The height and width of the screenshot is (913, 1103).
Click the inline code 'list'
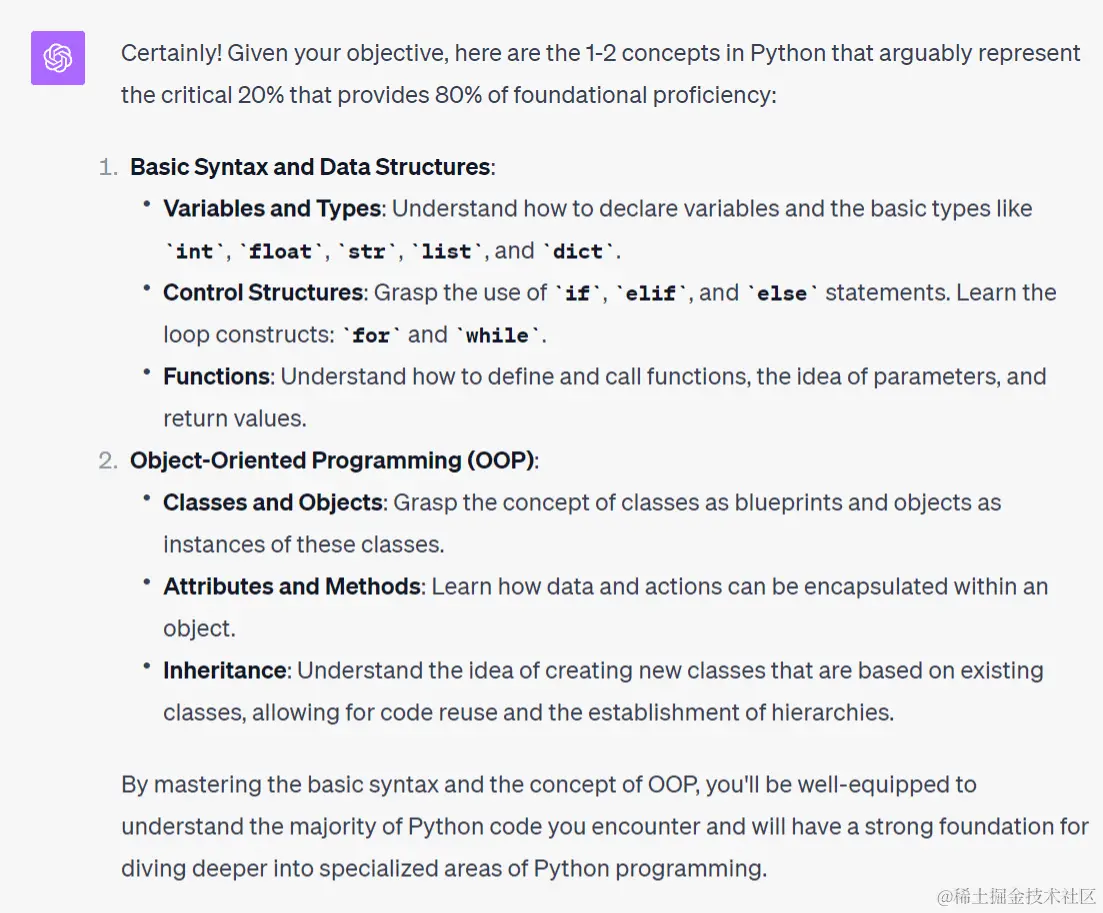[447, 251]
